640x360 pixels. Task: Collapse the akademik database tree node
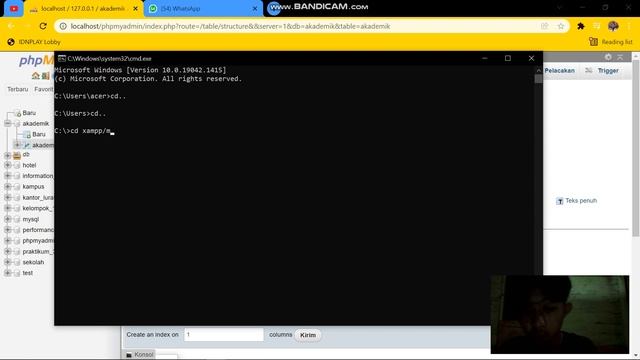pos(8,123)
